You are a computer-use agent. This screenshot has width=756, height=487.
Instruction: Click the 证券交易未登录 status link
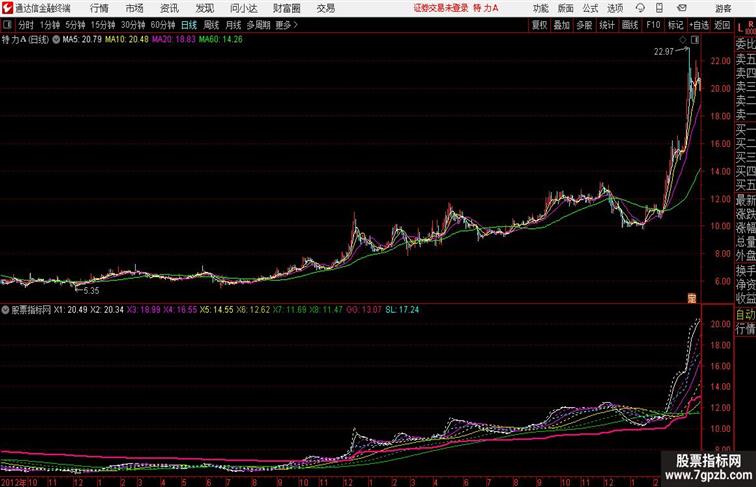441,8
